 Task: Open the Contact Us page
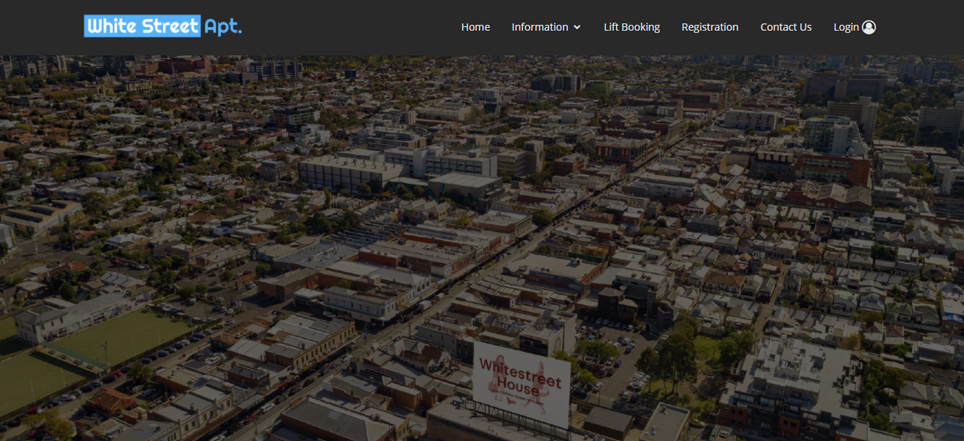tap(786, 27)
